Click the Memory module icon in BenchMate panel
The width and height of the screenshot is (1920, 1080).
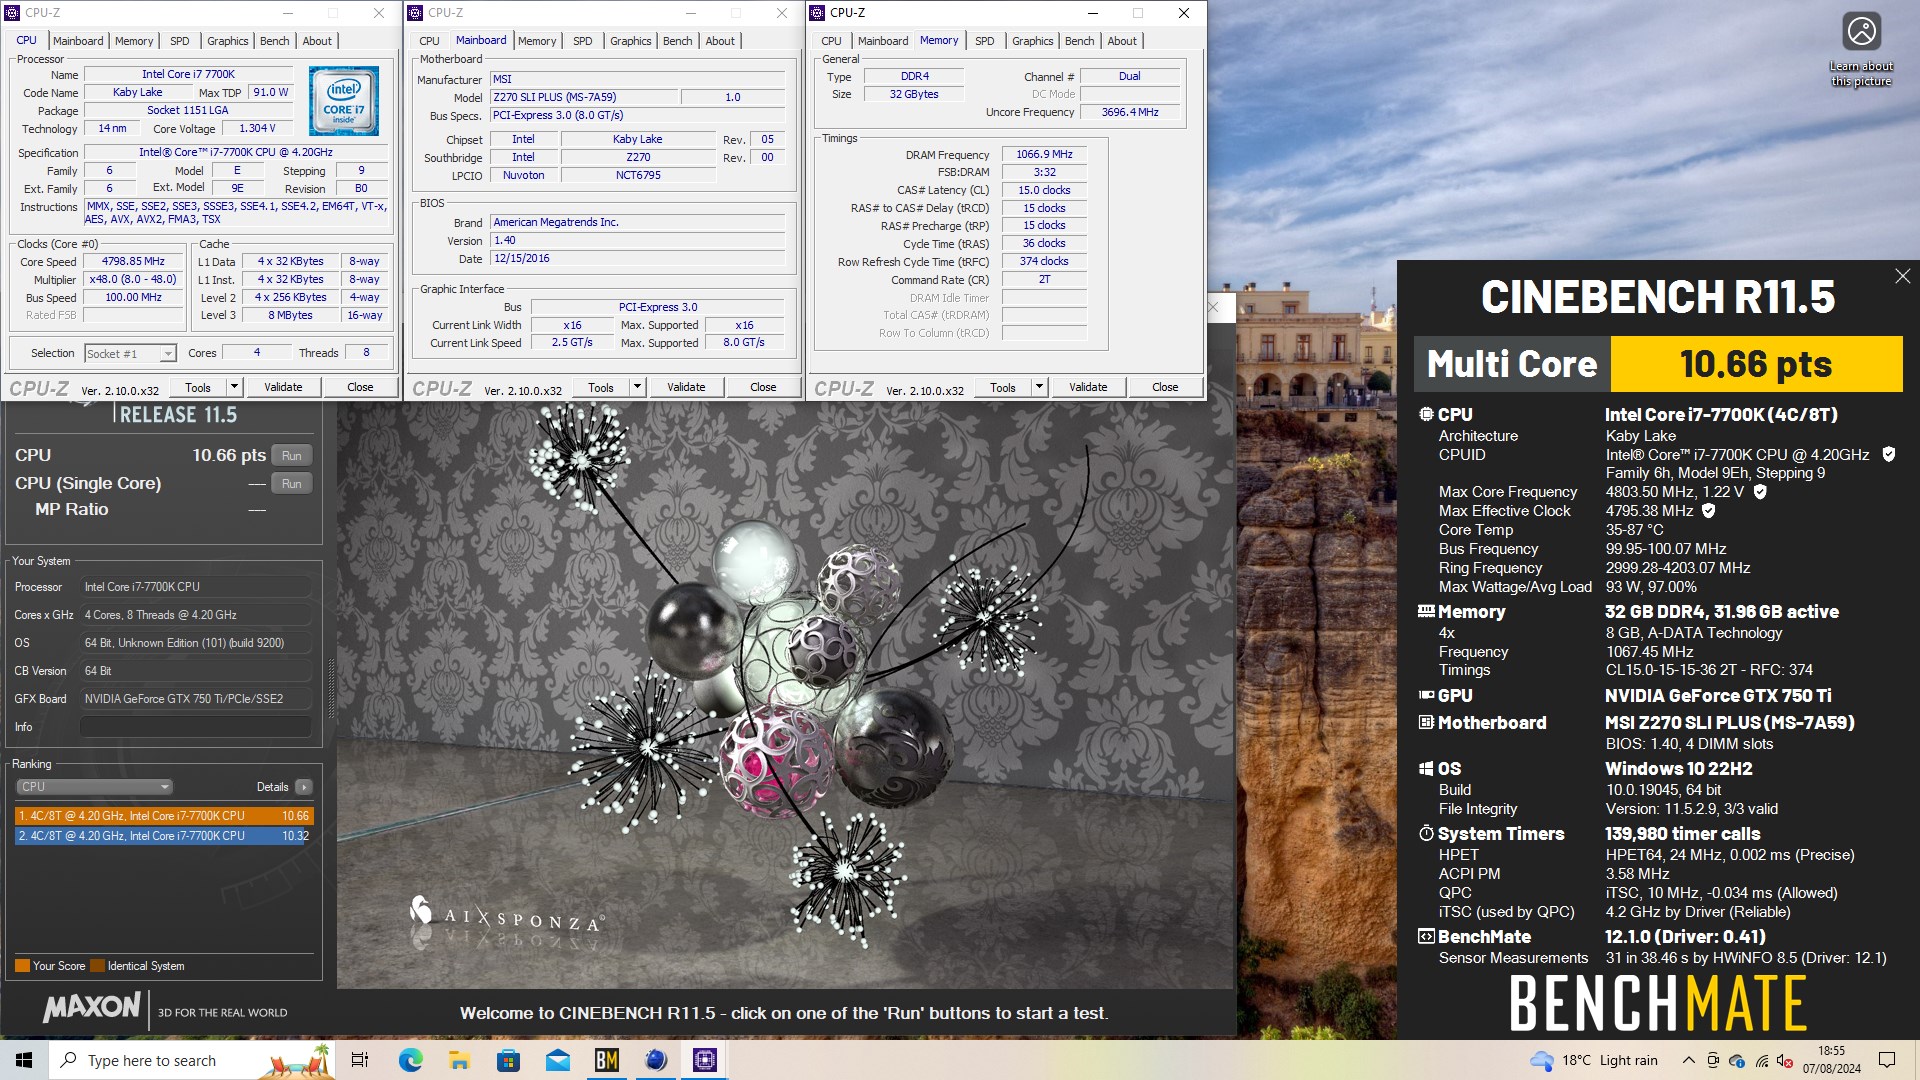[x=1426, y=611]
